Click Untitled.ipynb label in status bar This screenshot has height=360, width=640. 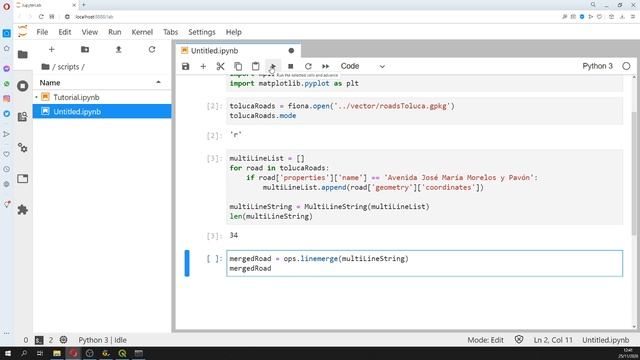click(606, 340)
